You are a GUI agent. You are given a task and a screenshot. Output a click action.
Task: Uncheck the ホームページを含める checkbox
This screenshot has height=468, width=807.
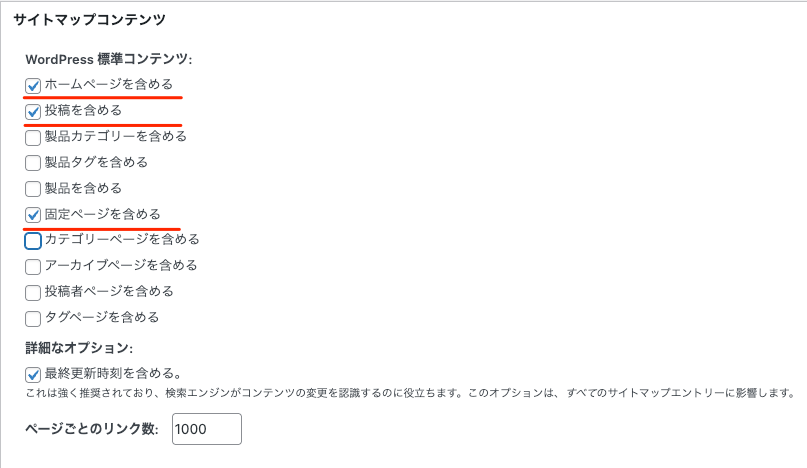(33, 85)
